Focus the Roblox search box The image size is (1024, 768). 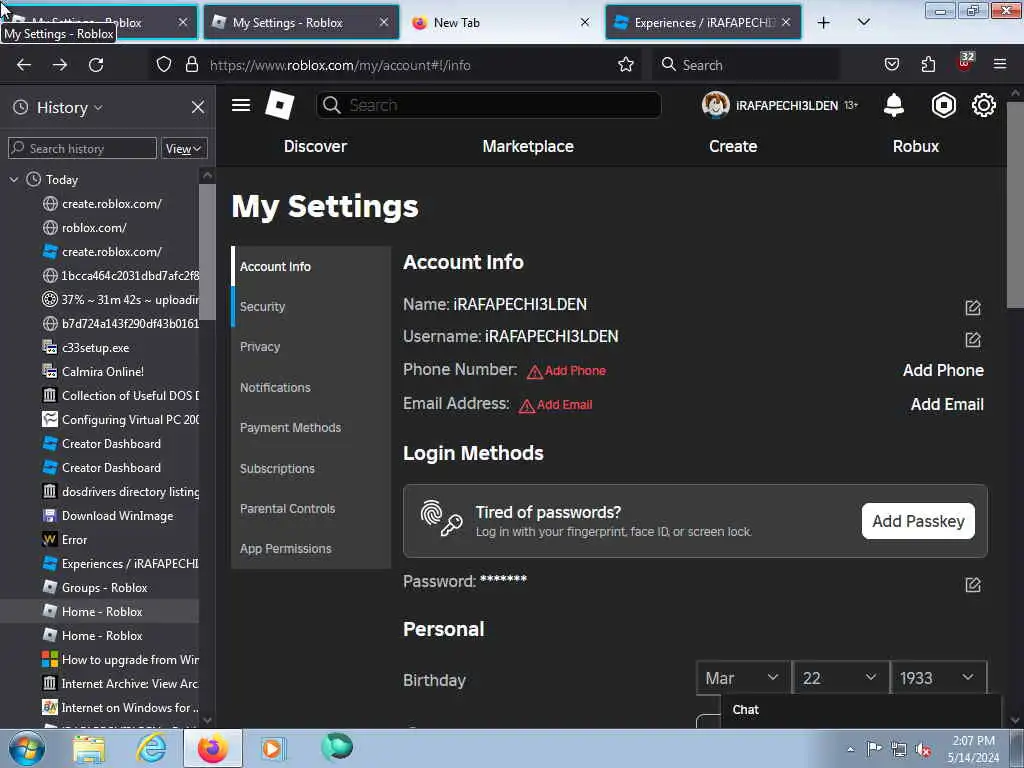tap(488, 105)
